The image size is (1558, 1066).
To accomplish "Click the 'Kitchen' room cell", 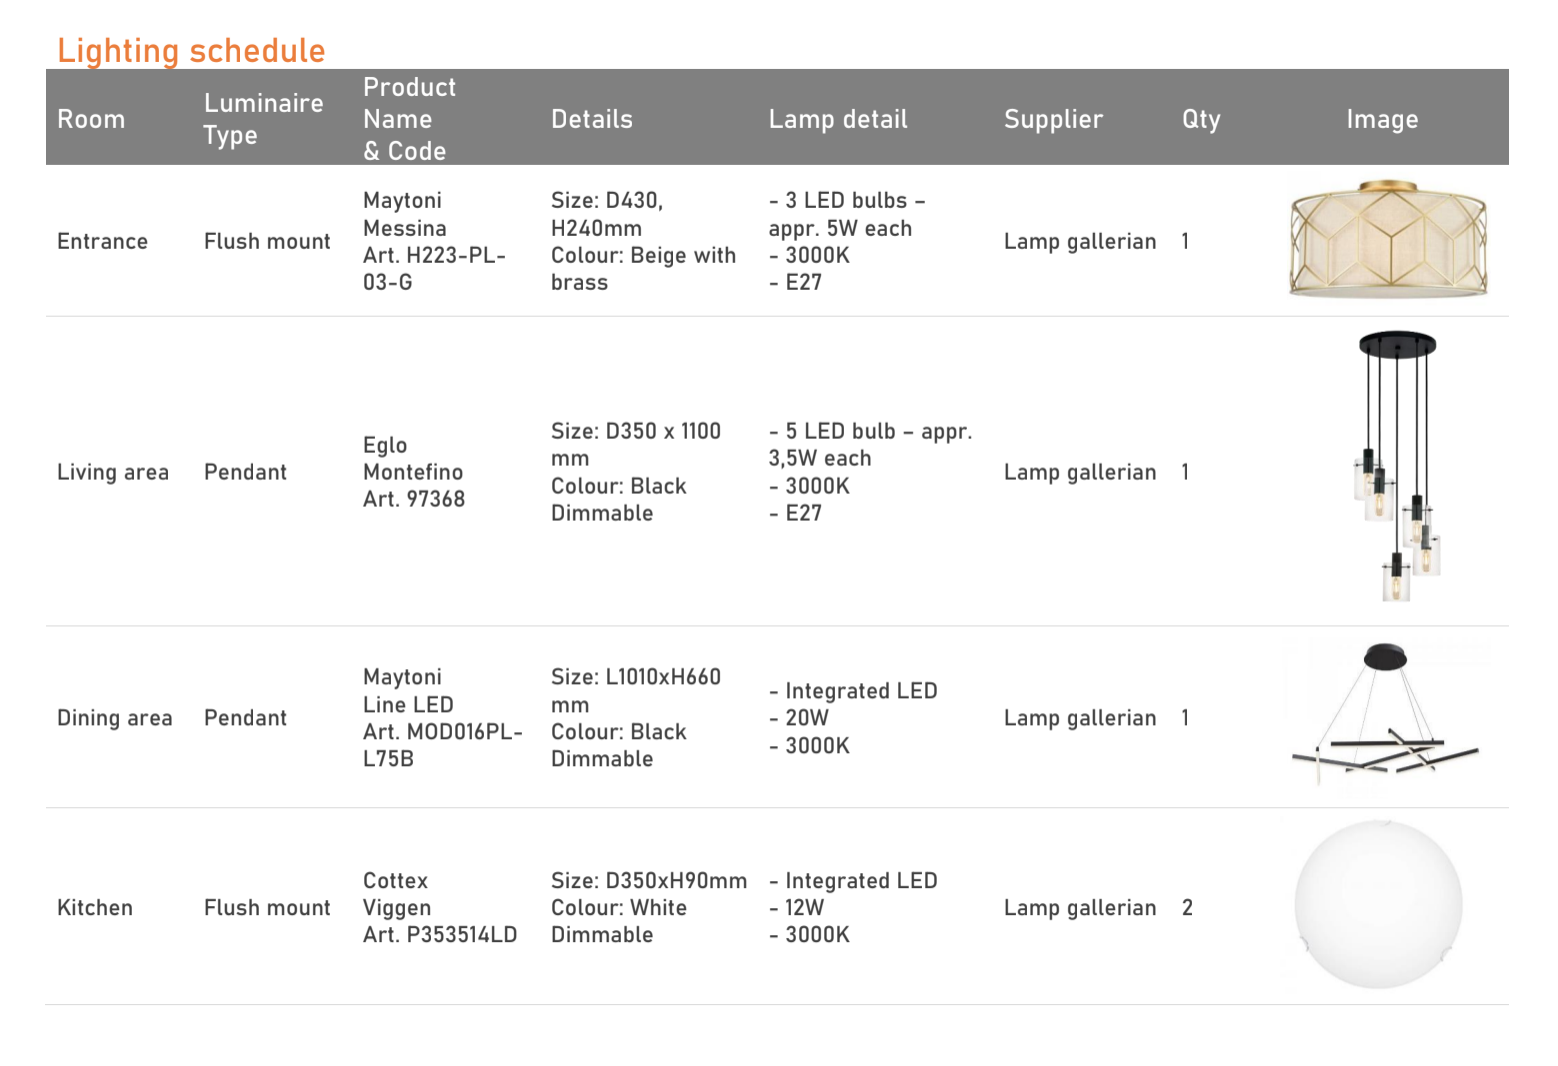I will point(95,907).
